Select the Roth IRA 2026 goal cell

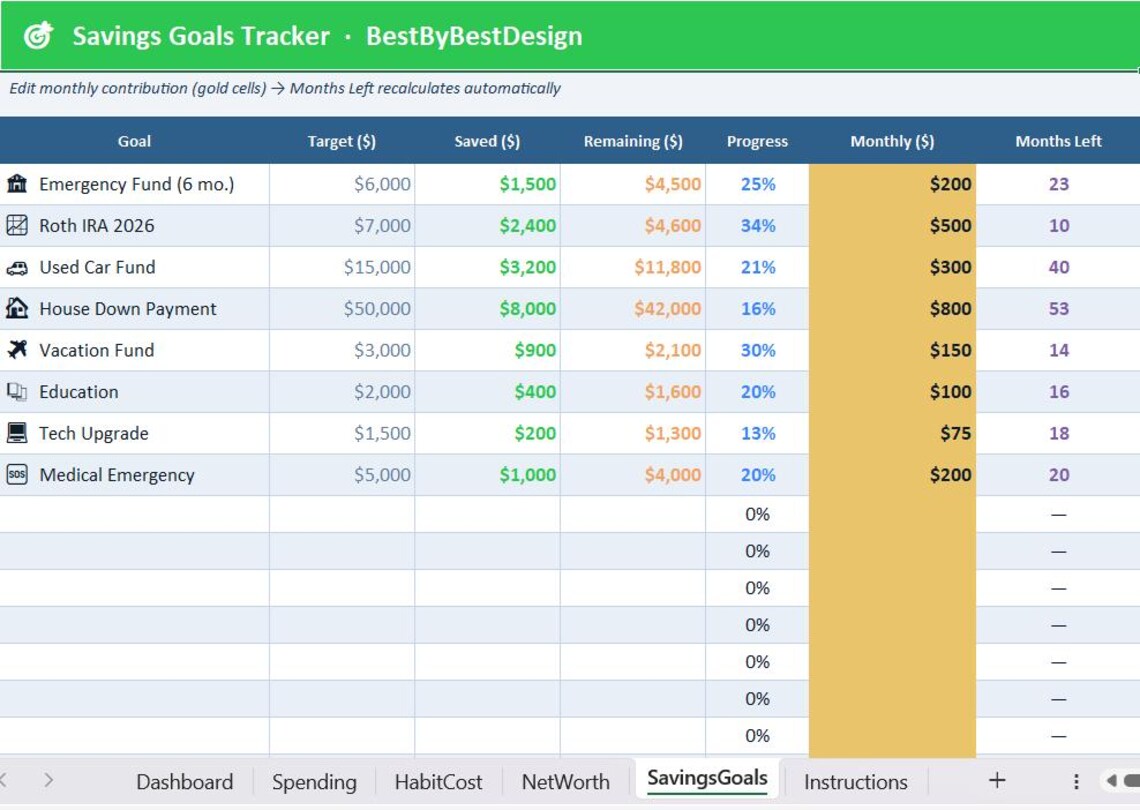click(x=135, y=225)
